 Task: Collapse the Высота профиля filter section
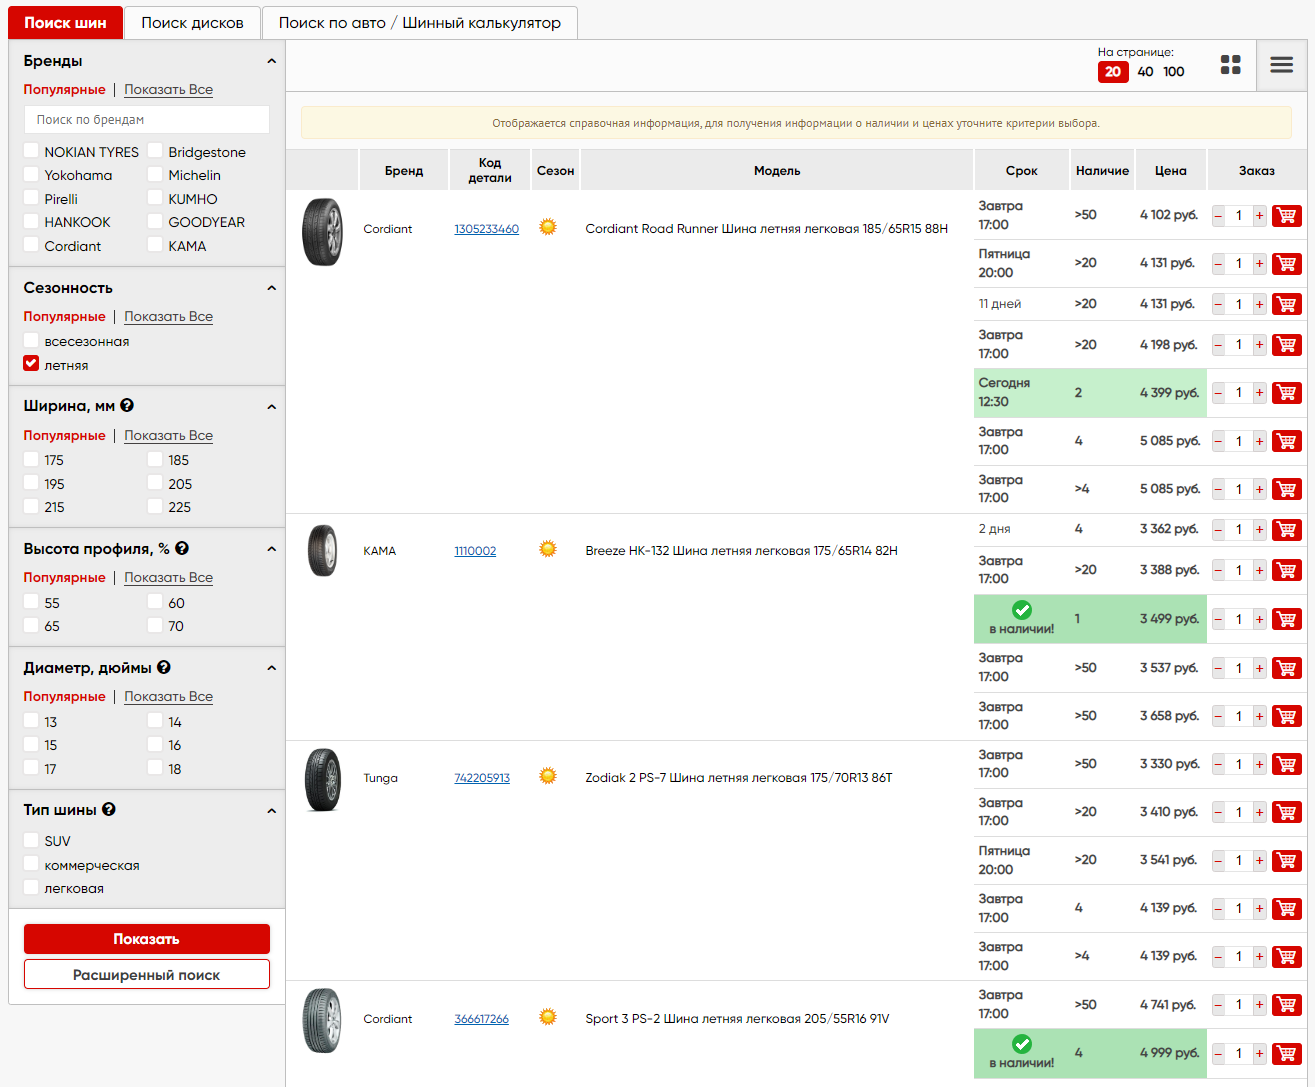[x=271, y=549]
